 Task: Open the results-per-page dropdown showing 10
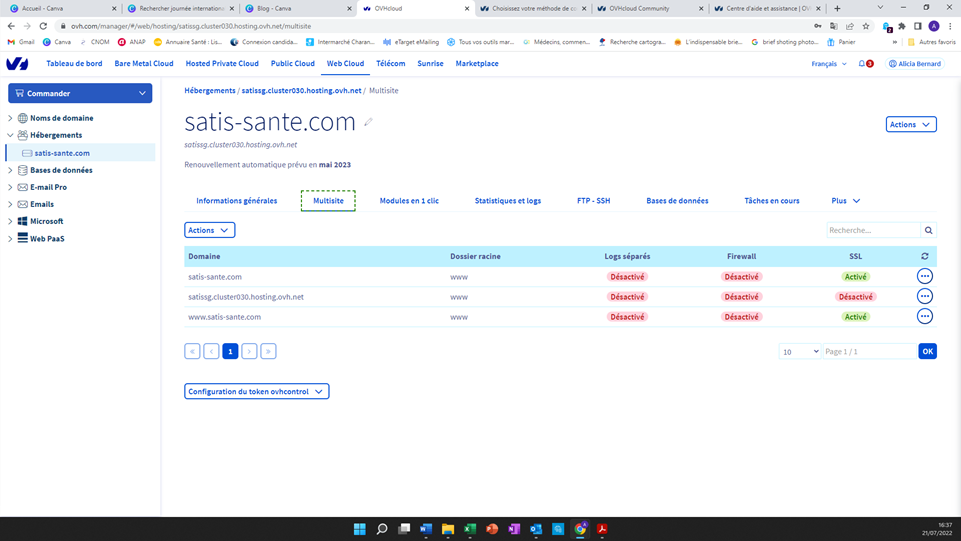799,352
